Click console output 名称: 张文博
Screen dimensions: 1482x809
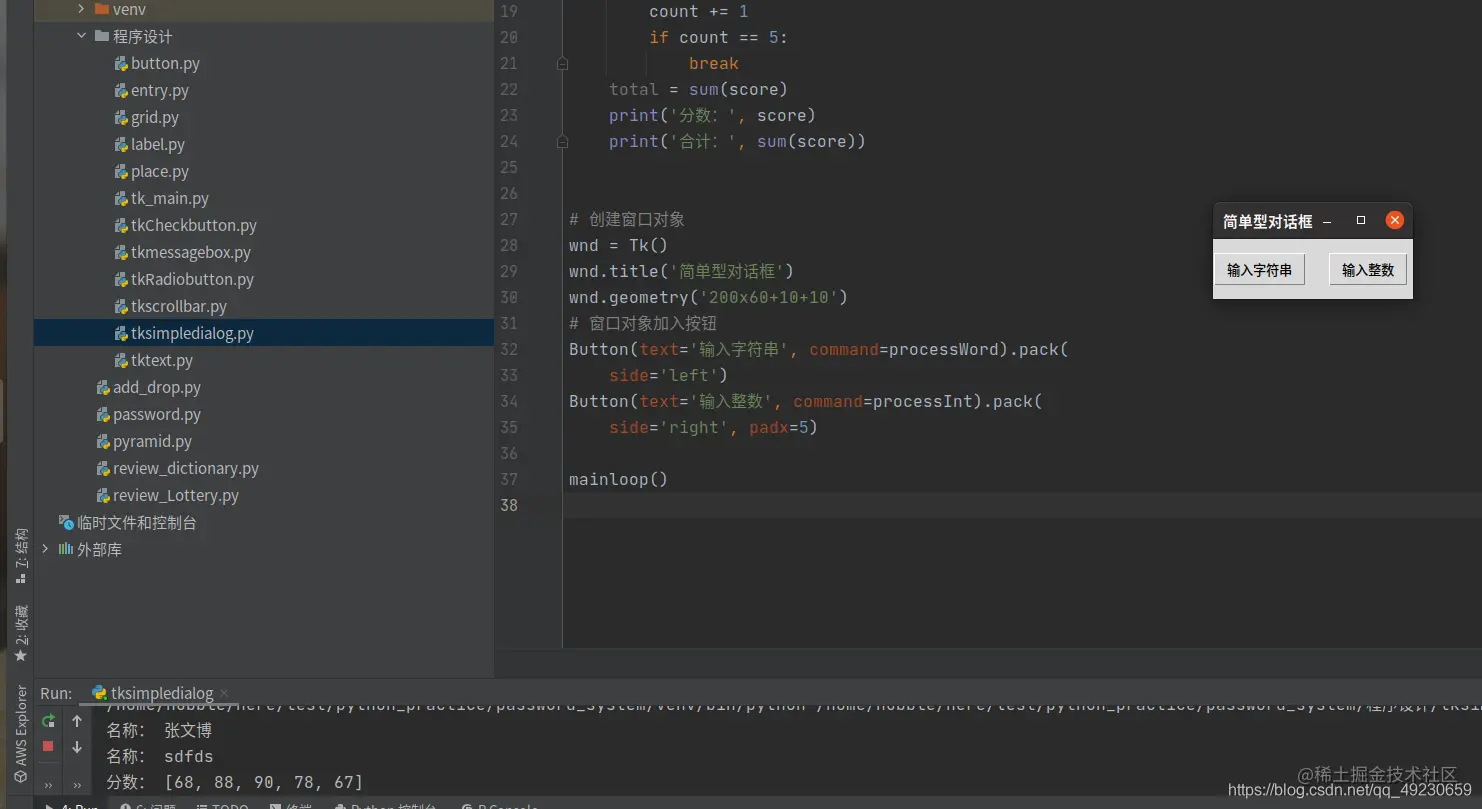coord(160,730)
